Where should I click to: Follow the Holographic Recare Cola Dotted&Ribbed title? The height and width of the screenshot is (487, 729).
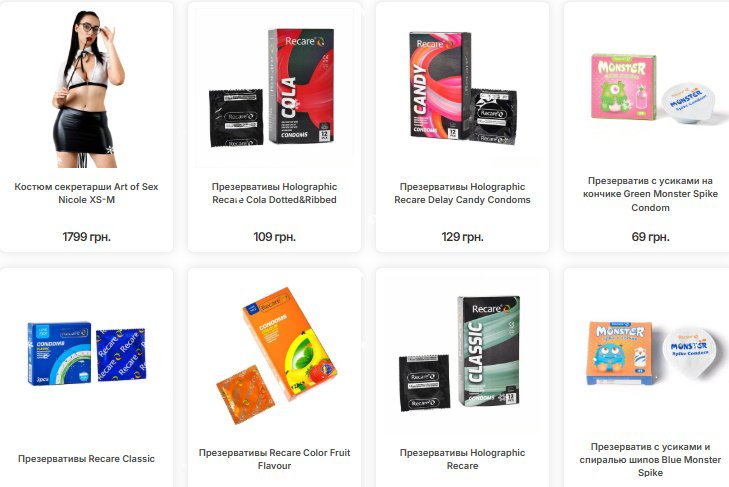pos(274,193)
